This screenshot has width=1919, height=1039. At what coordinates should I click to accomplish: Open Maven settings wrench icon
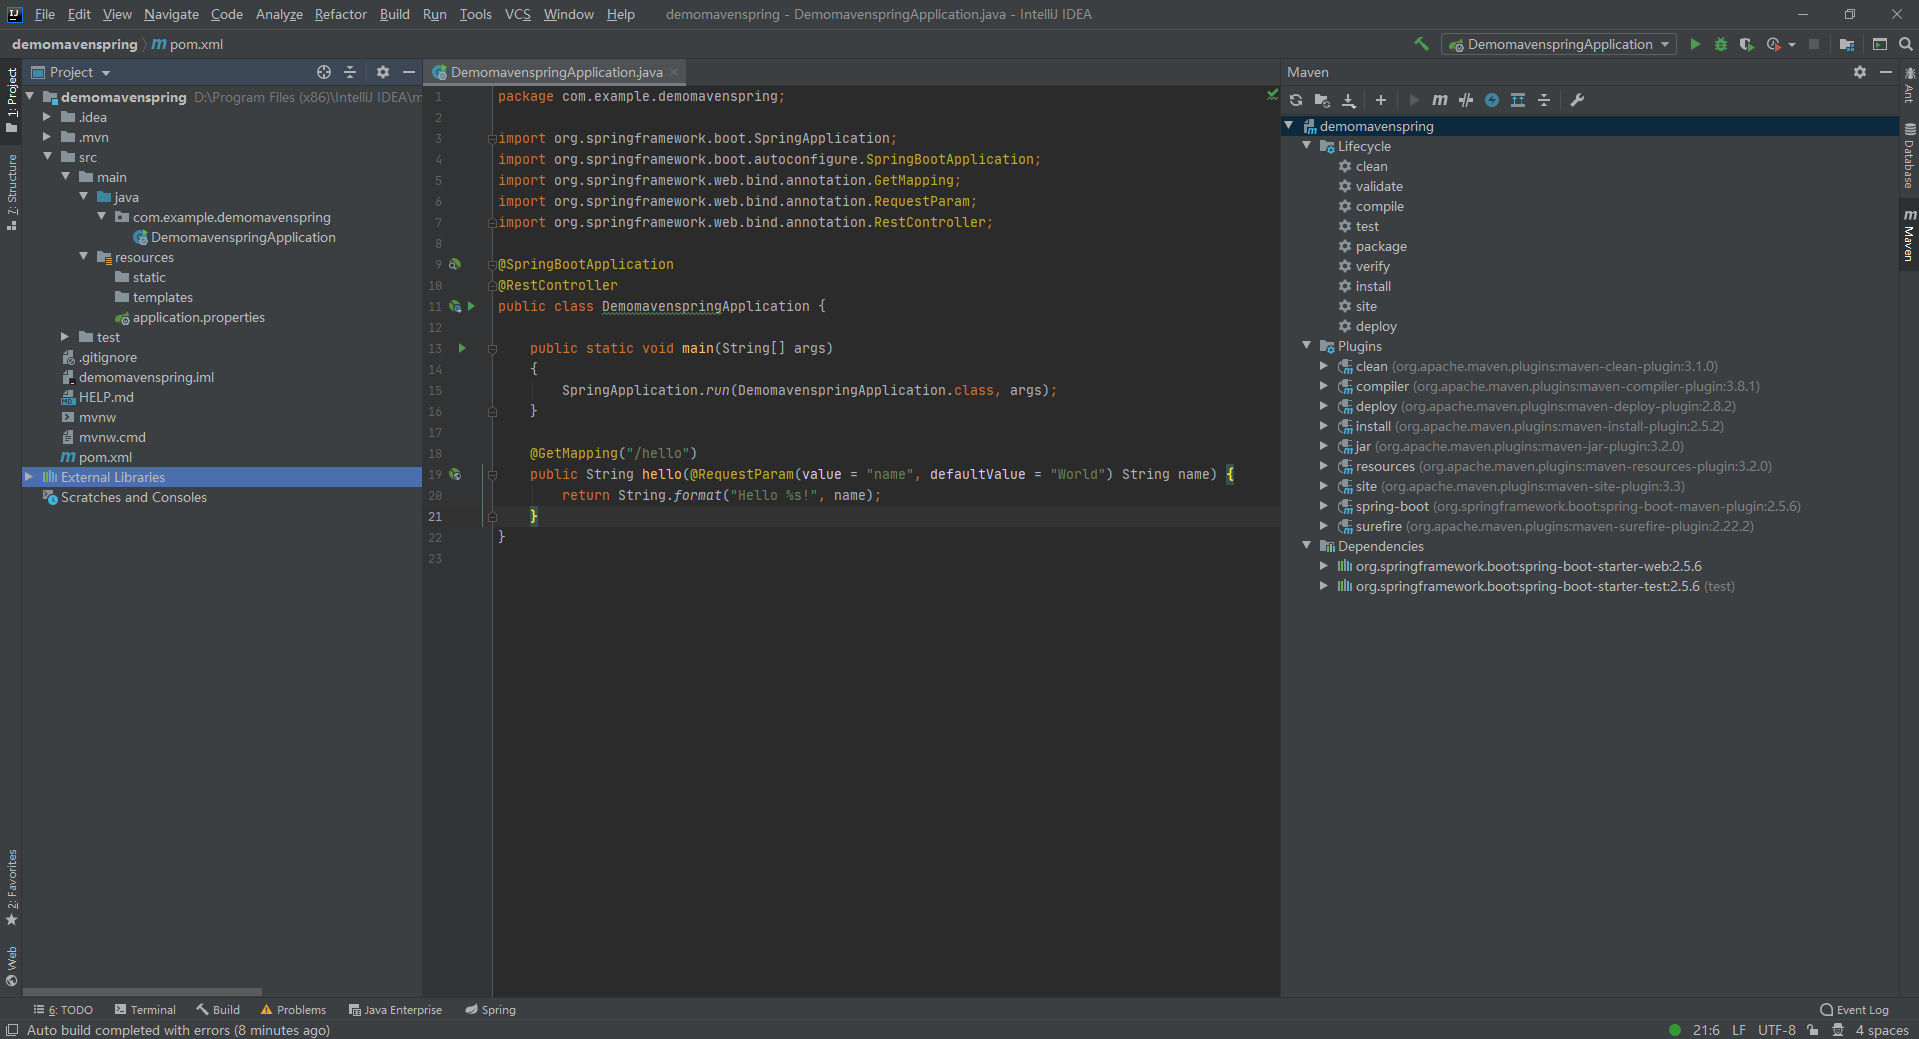point(1577,100)
